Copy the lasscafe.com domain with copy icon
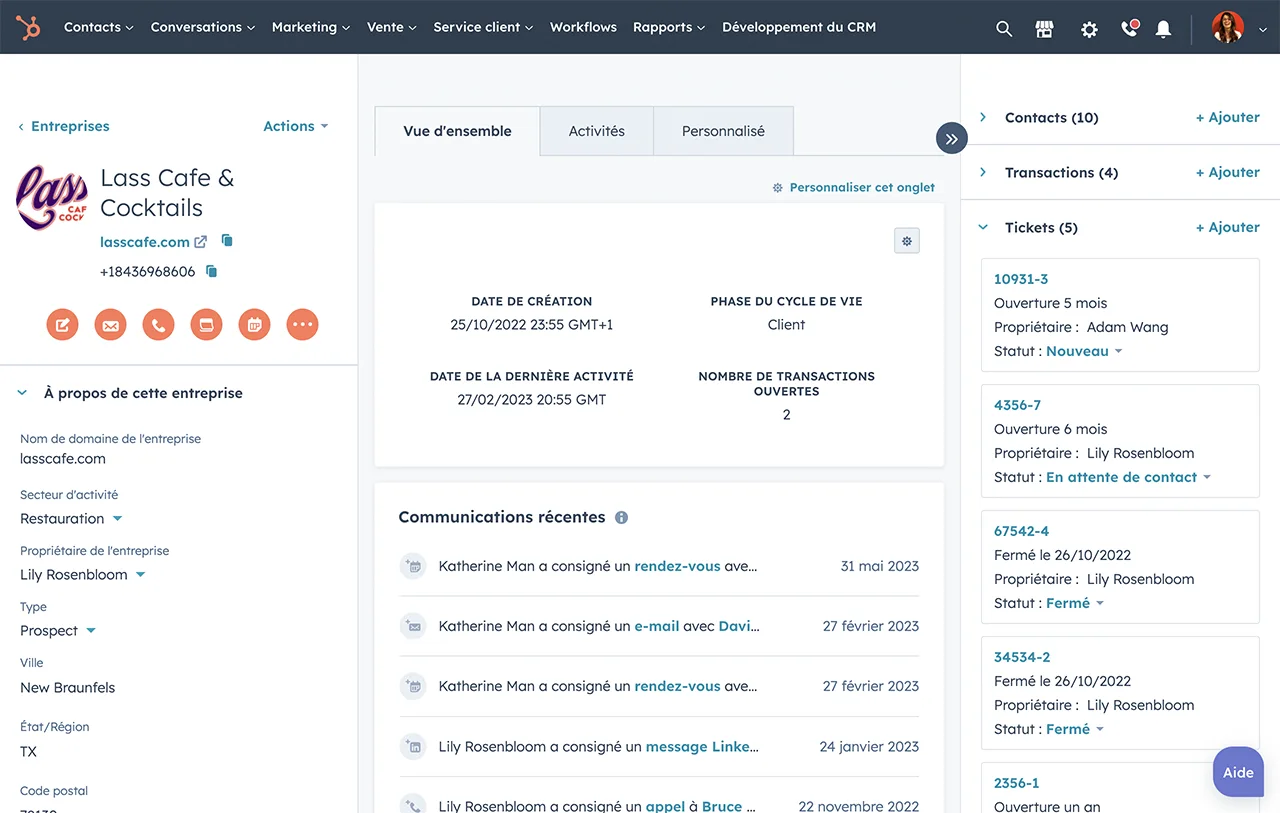1280x813 pixels. pos(227,241)
